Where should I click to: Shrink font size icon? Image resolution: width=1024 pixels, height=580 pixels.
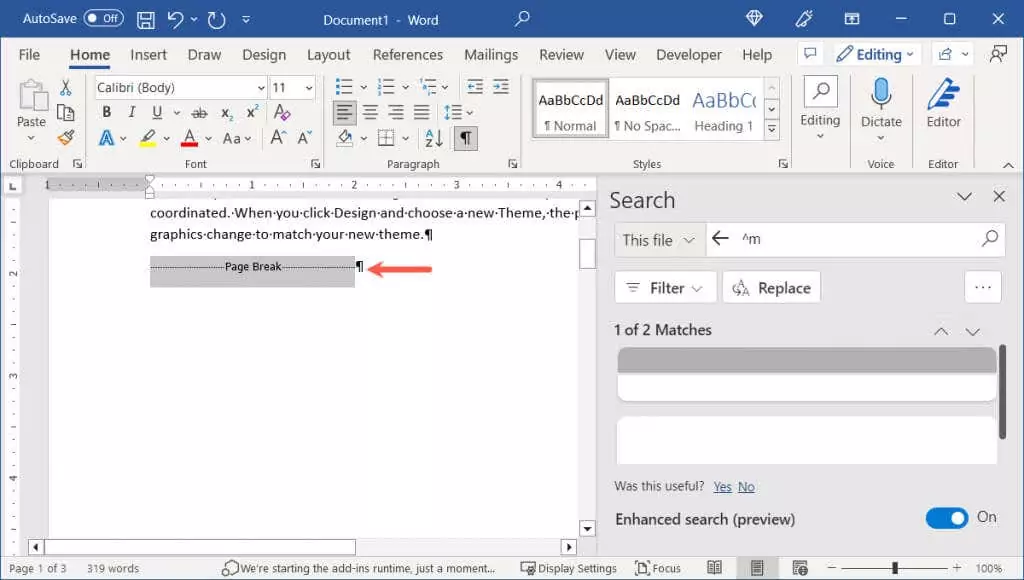[x=304, y=138]
